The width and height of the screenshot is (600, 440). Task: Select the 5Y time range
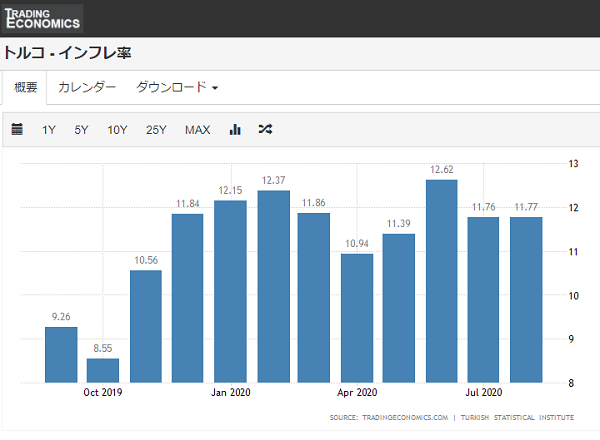(81, 130)
